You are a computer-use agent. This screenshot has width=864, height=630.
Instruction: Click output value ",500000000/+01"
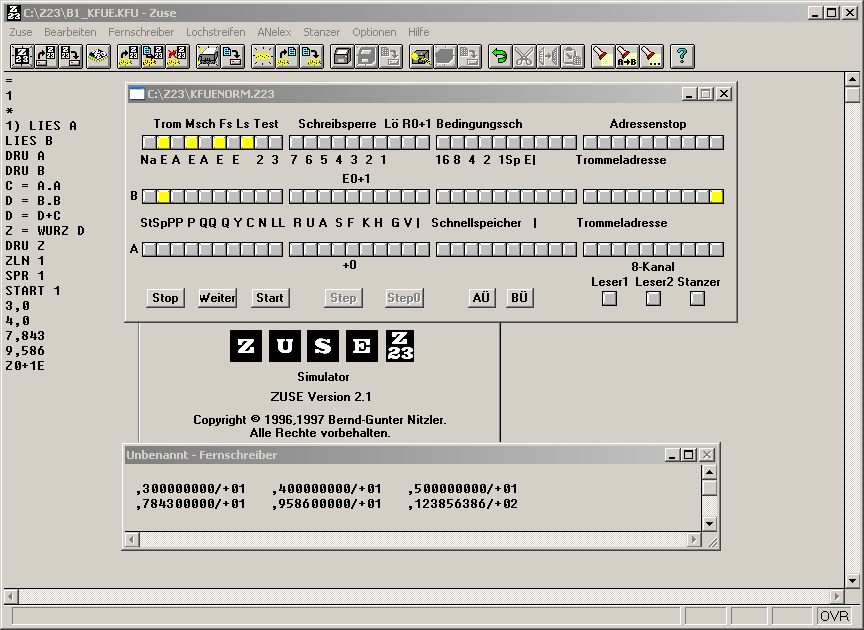point(463,489)
